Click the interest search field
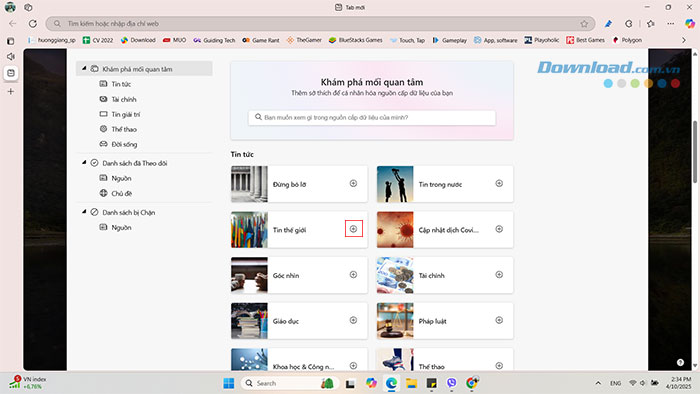700x394 pixels. [372, 117]
